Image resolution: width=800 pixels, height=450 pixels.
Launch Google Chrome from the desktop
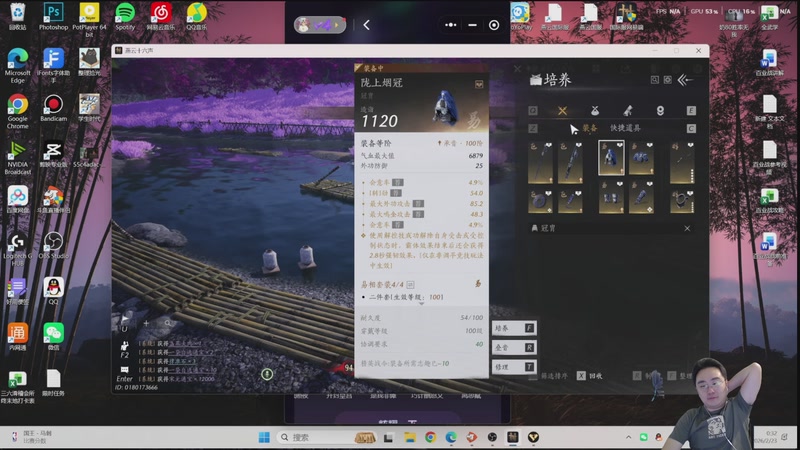(17, 111)
